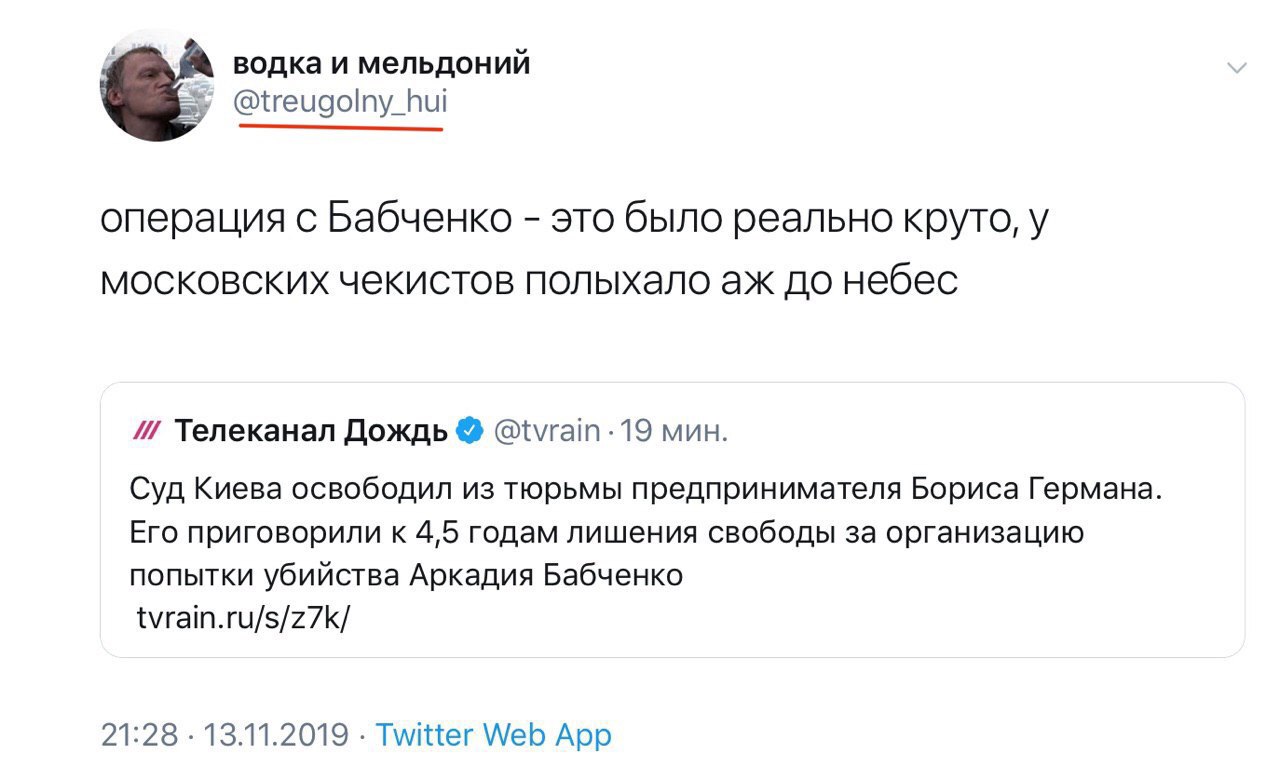This screenshot has height=780, width=1280.
Task: Click the @treugolny_hui handle
Action: (340, 101)
